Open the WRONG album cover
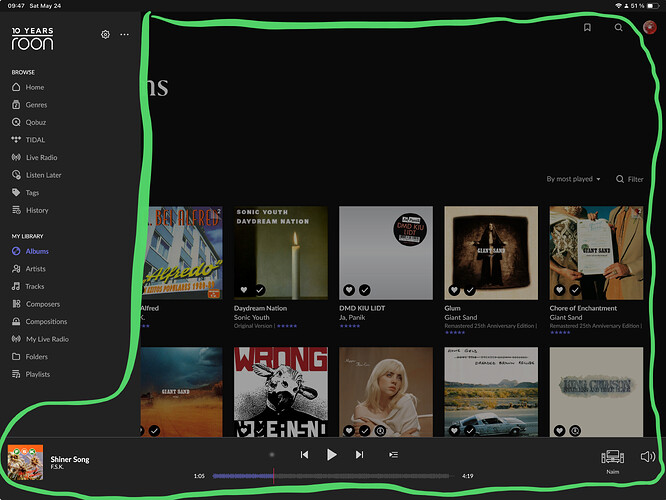 (x=281, y=392)
